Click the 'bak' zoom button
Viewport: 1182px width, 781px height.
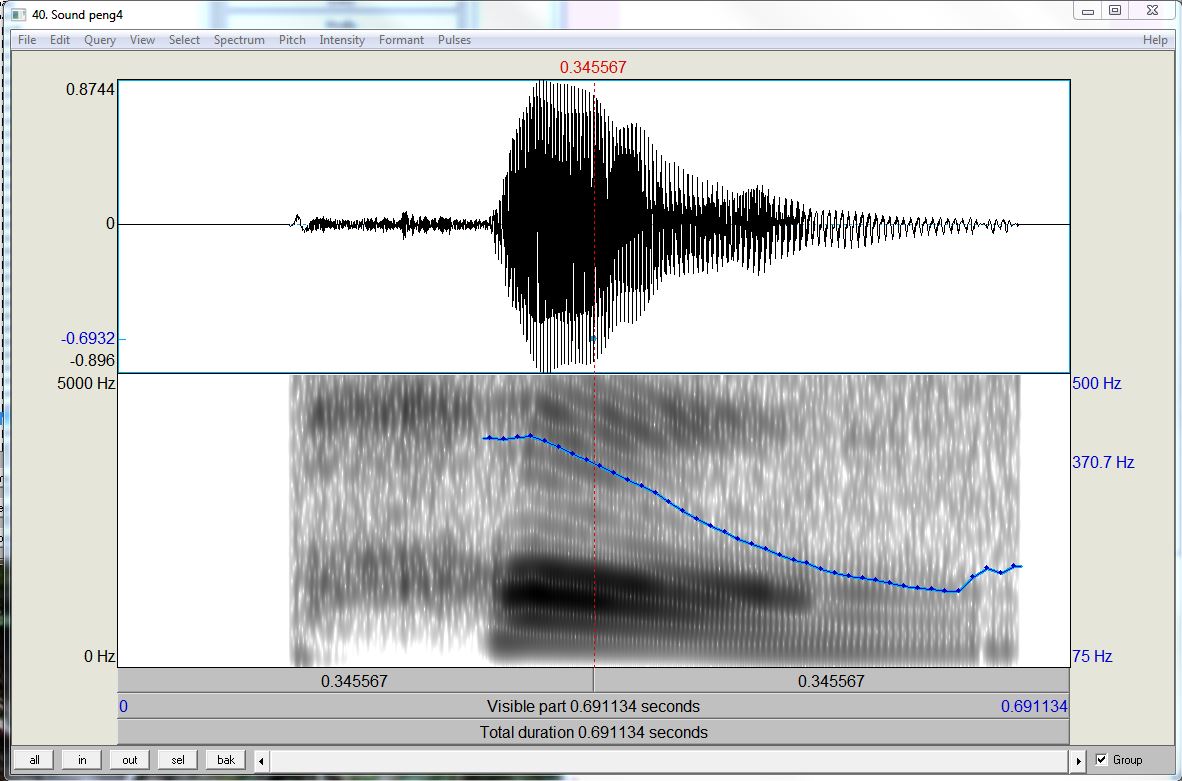[x=226, y=760]
